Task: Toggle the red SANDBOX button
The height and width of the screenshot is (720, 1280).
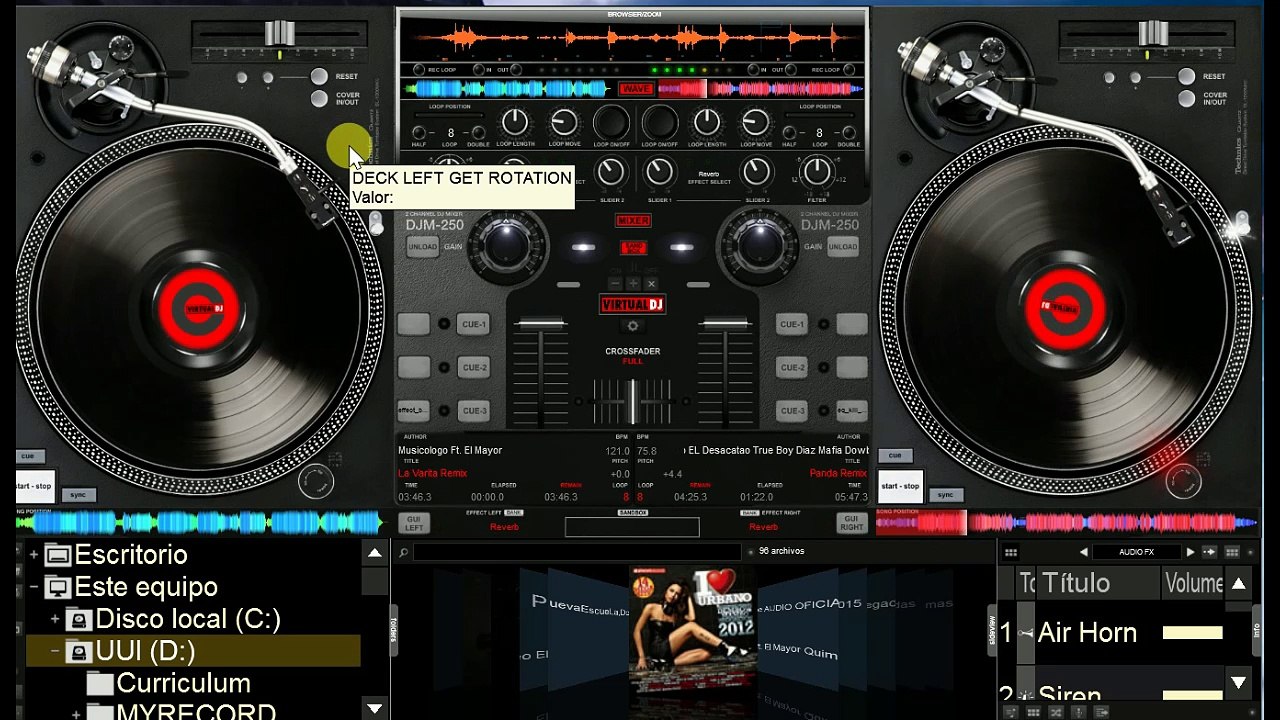Action: click(x=632, y=247)
